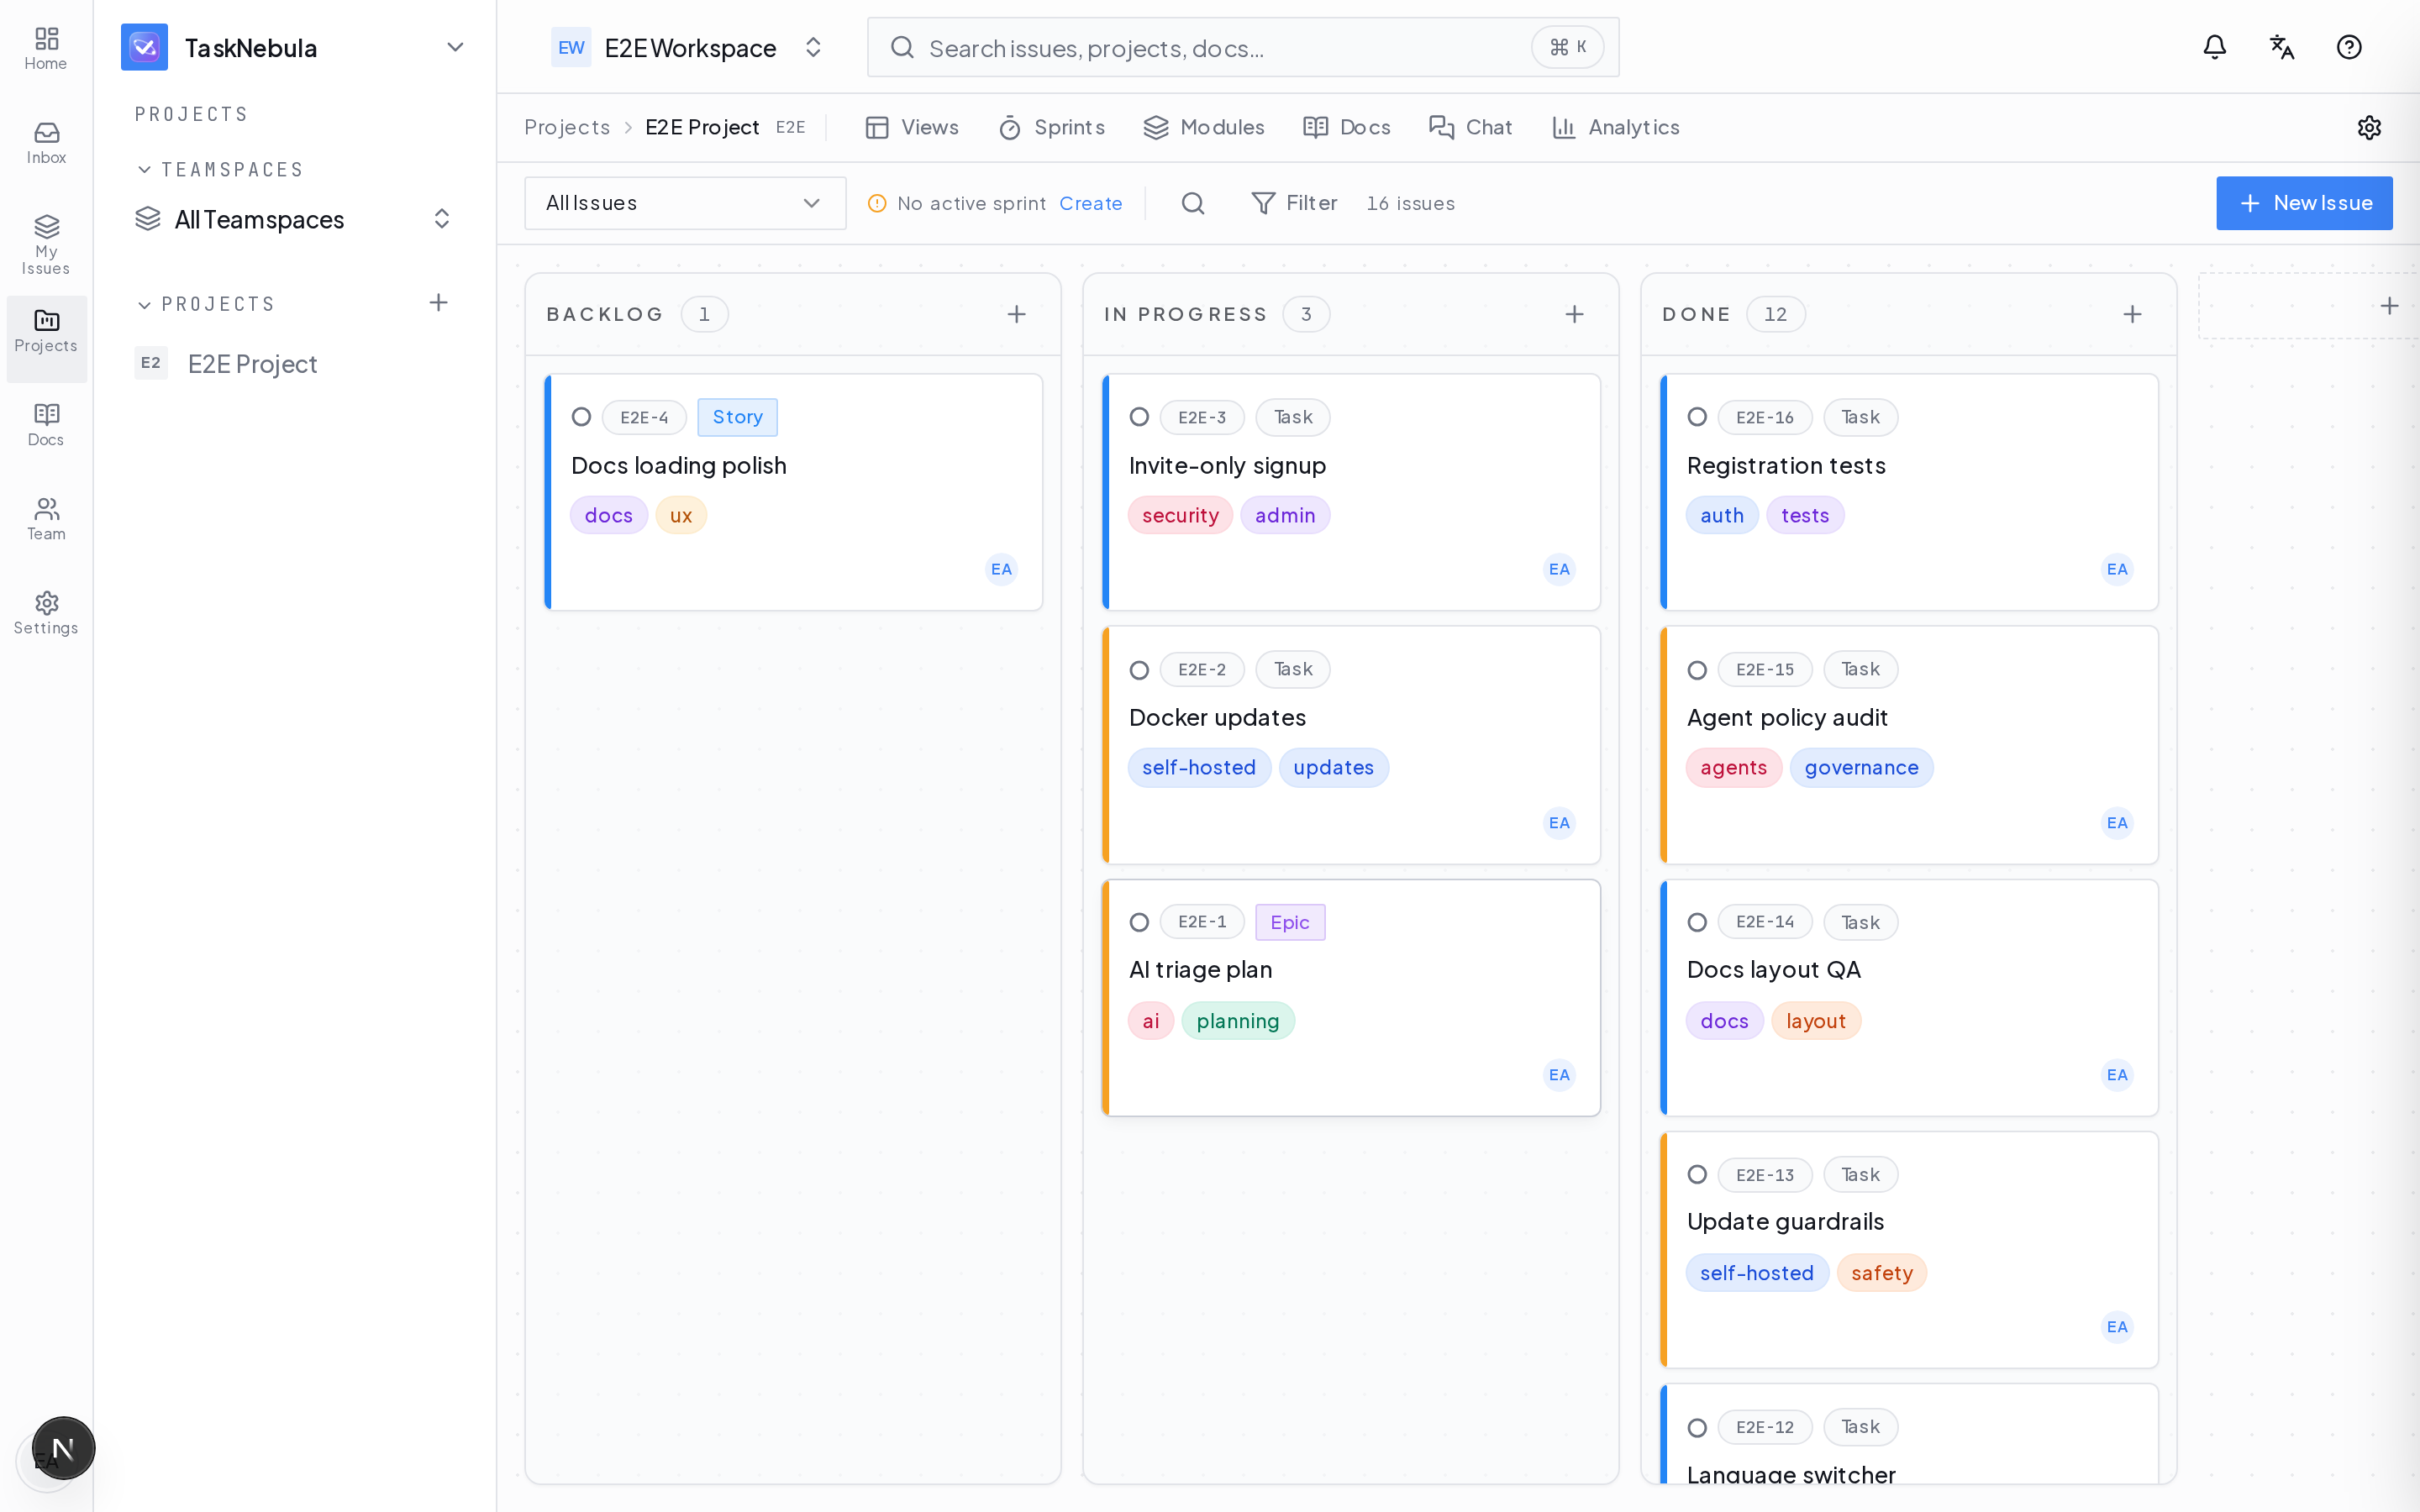Toggle status circle on E2E-12 card
The image size is (2420, 1512).
[1697, 1427]
